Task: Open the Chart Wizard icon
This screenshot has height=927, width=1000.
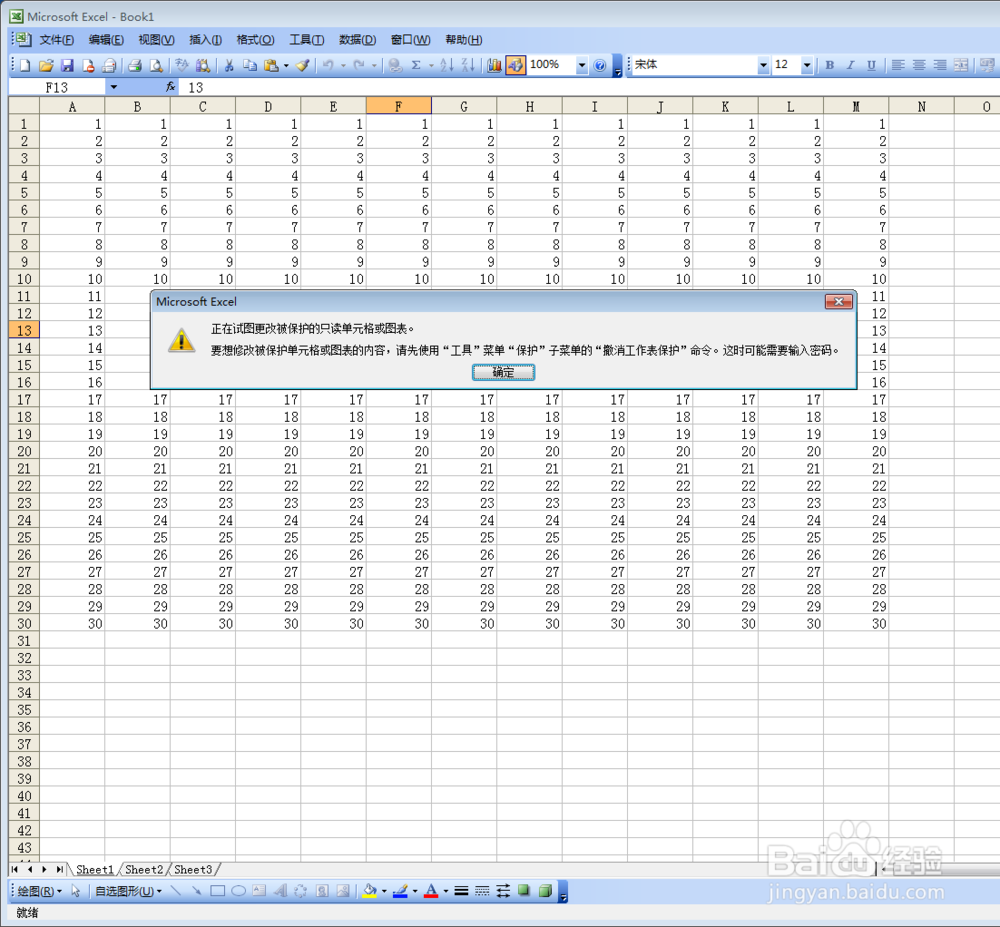Action: (494, 65)
